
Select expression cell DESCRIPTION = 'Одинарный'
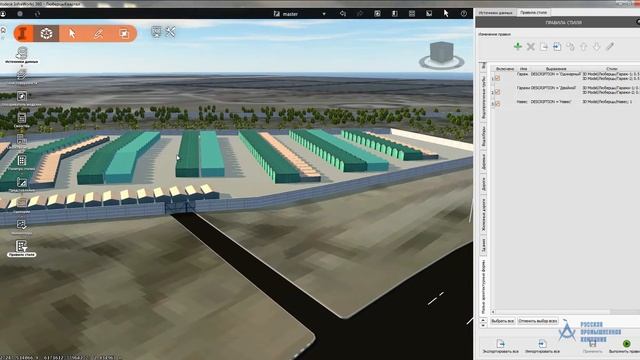[x=556, y=74]
